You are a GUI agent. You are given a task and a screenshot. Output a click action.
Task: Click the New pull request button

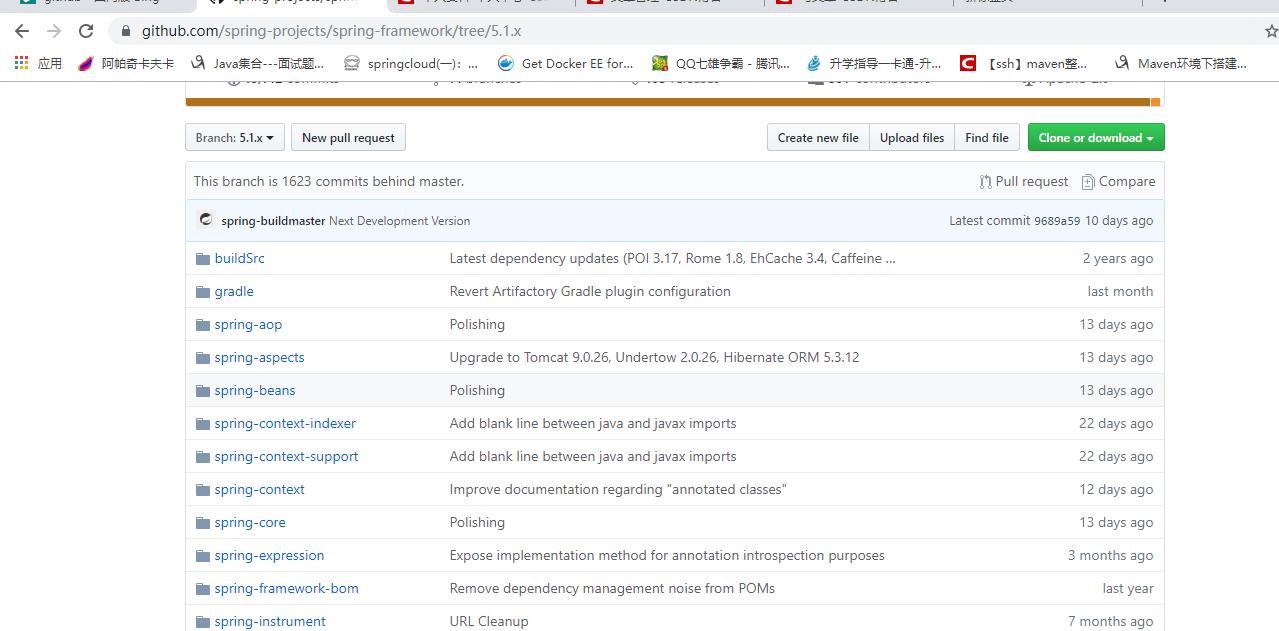[x=348, y=138]
